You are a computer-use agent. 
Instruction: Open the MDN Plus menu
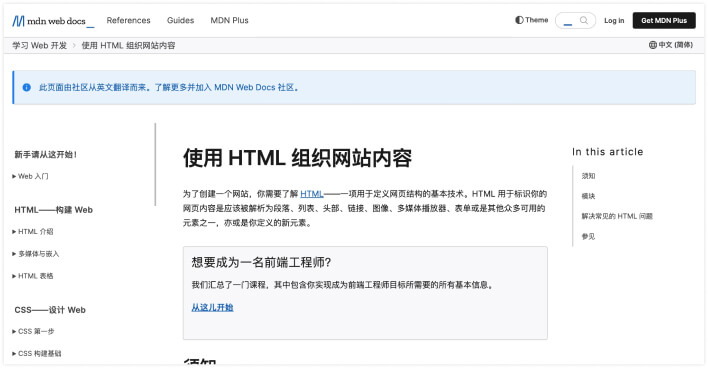(x=229, y=20)
